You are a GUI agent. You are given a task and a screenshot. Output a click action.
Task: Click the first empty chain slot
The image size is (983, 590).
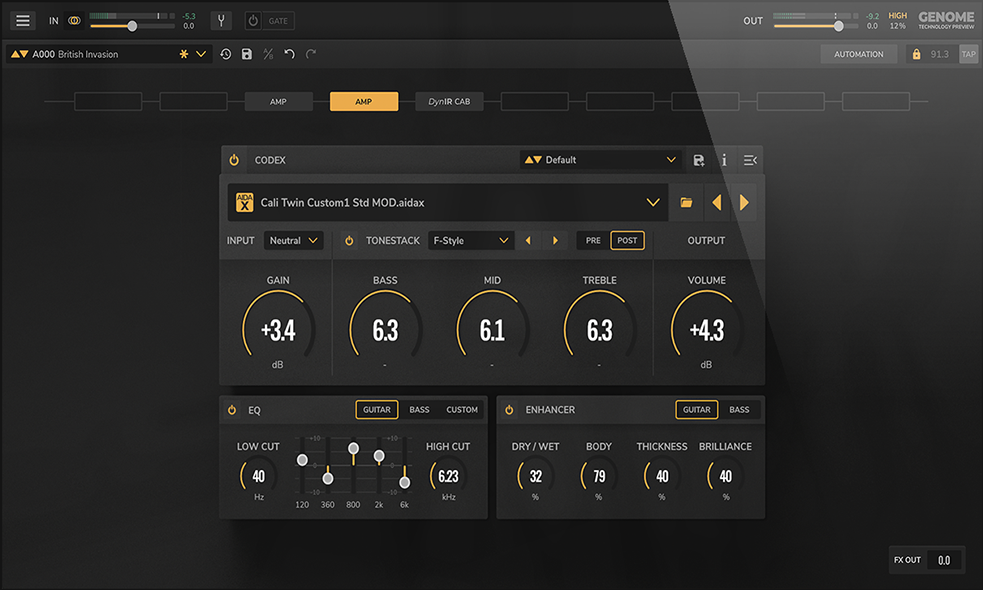coord(108,102)
